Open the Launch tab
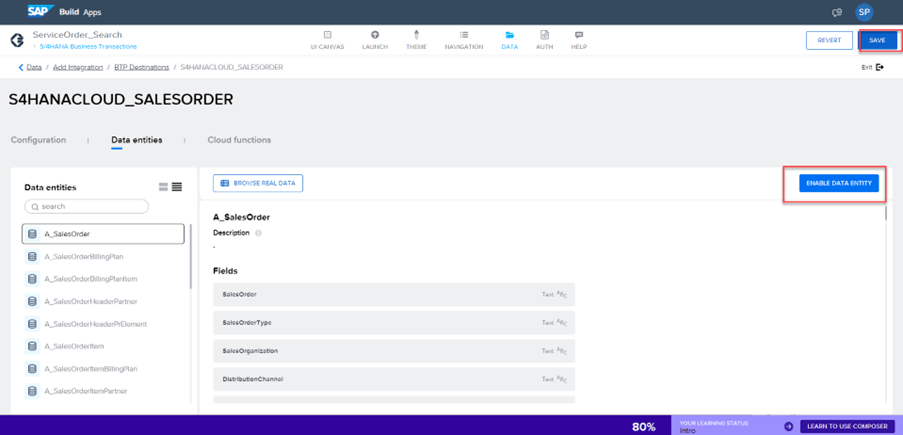Screen dimensions: 903x435 click(375, 40)
